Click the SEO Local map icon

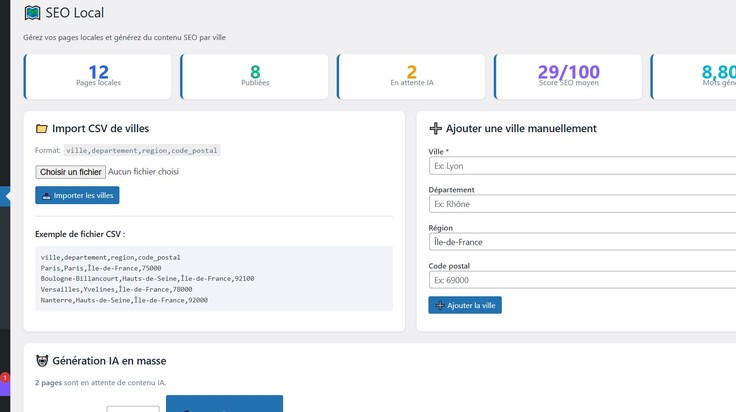click(x=32, y=13)
